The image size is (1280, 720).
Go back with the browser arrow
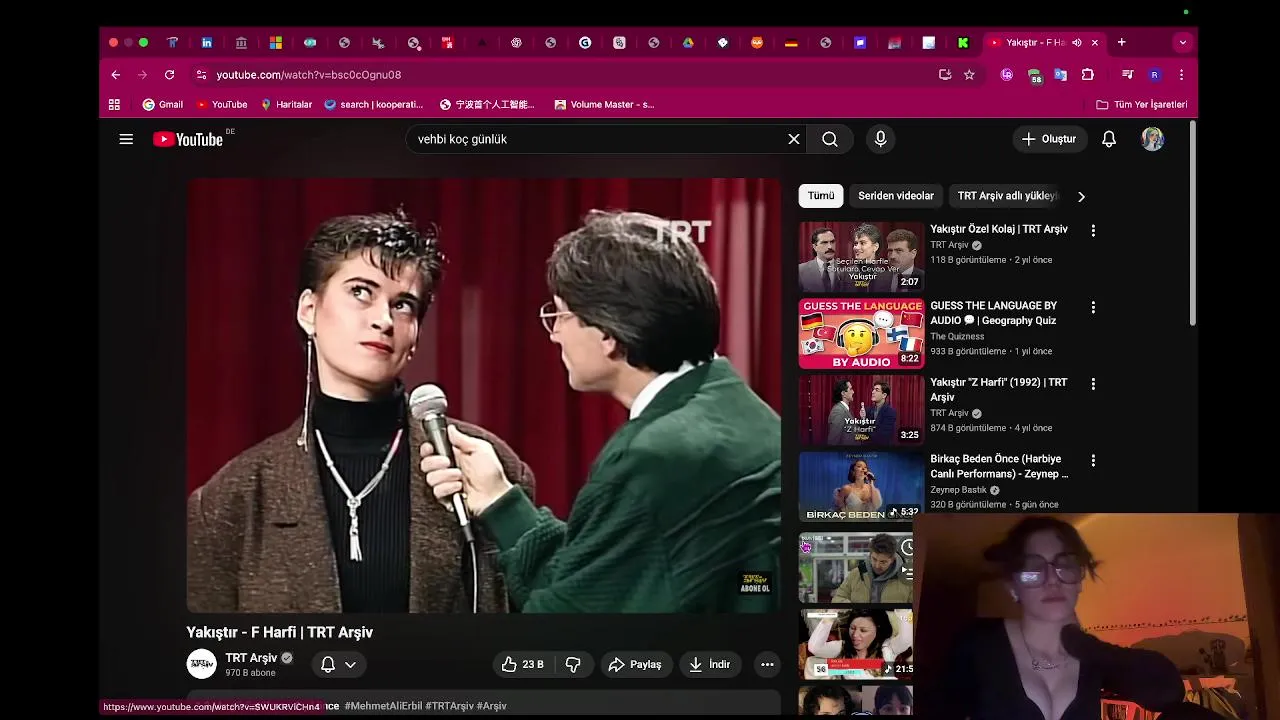(116, 74)
